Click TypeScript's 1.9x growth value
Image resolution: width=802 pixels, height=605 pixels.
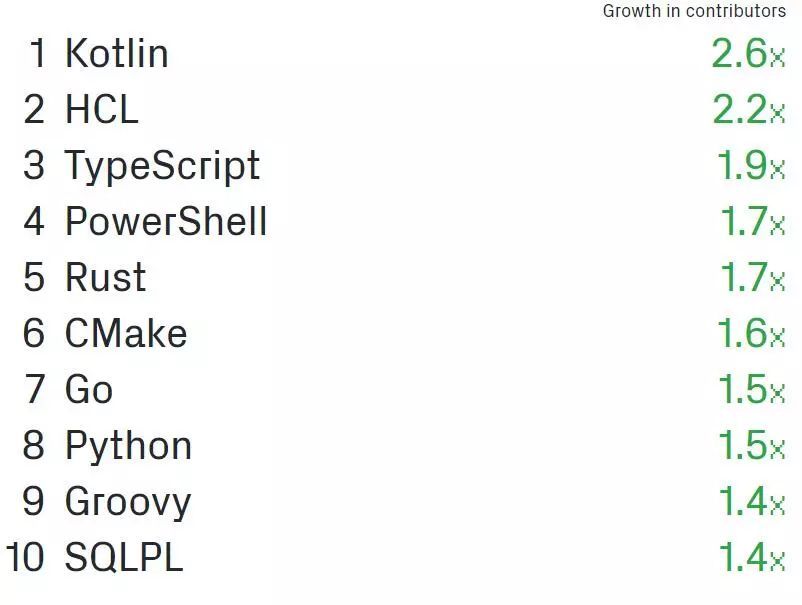[750, 165]
